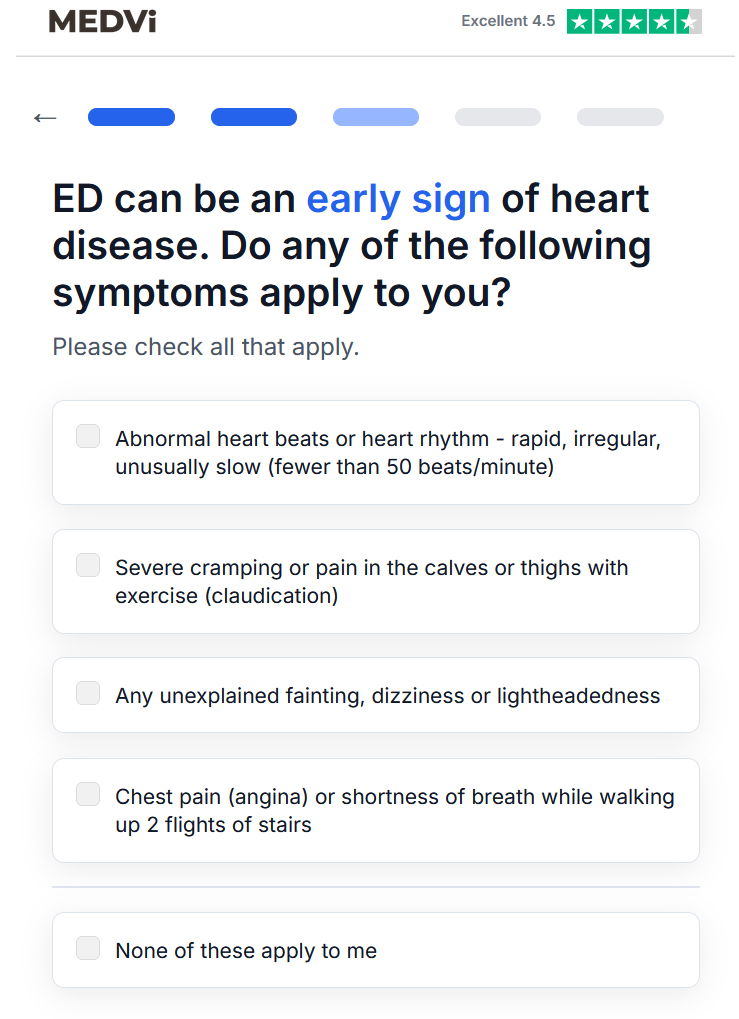The height and width of the screenshot is (1019, 739).
Task: Click the first progress step bar
Action: [x=131, y=117]
